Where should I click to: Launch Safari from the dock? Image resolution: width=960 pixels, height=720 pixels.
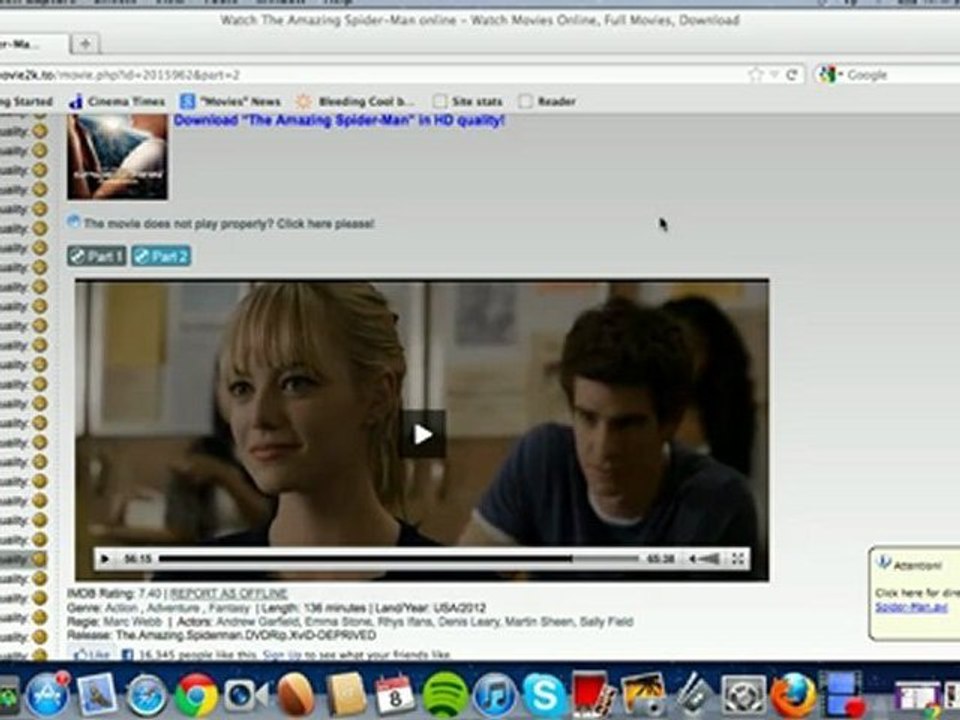click(x=146, y=696)
